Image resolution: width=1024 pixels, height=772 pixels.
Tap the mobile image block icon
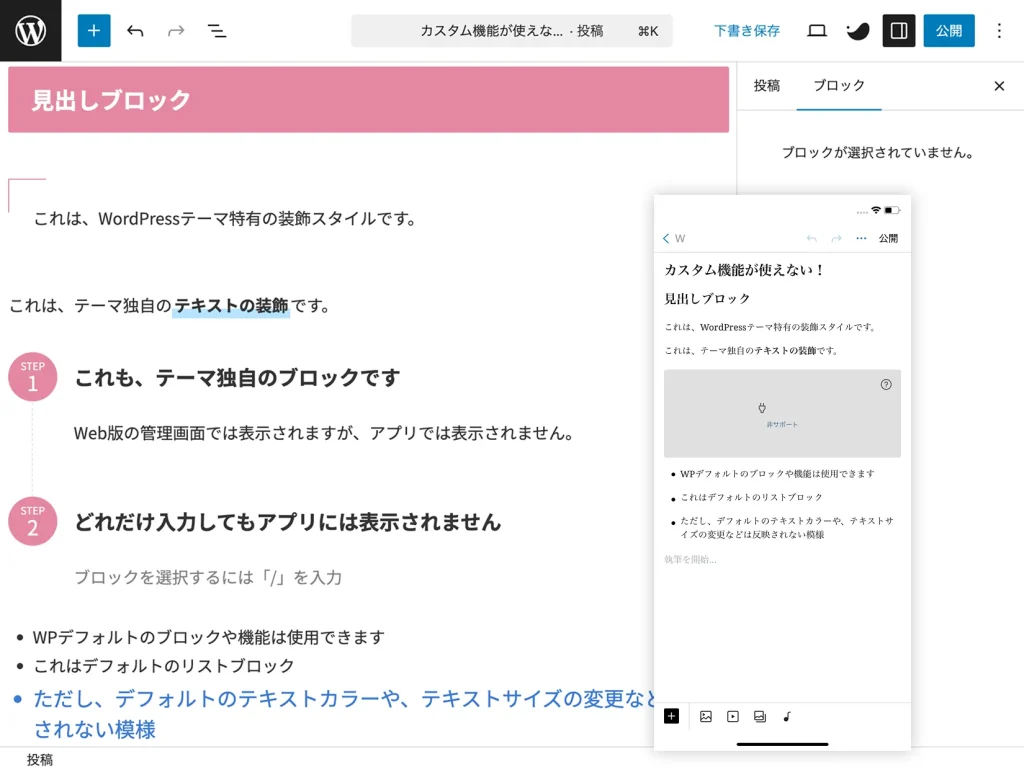pyautogui.click(x=706, y=716)
